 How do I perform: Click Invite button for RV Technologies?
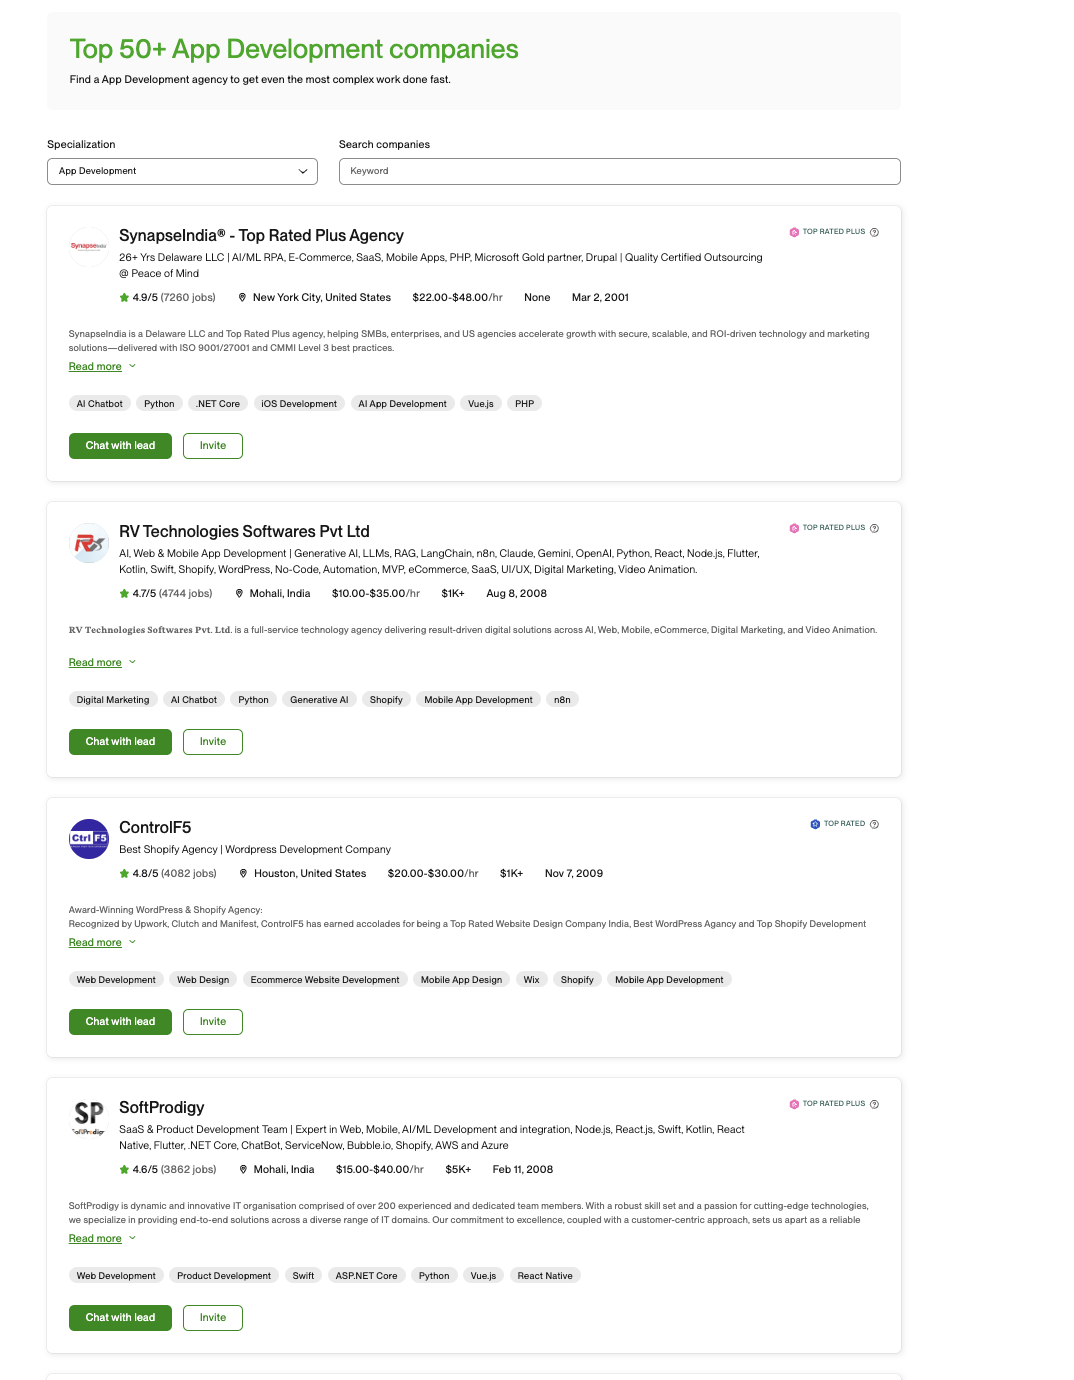pos(212,742)
